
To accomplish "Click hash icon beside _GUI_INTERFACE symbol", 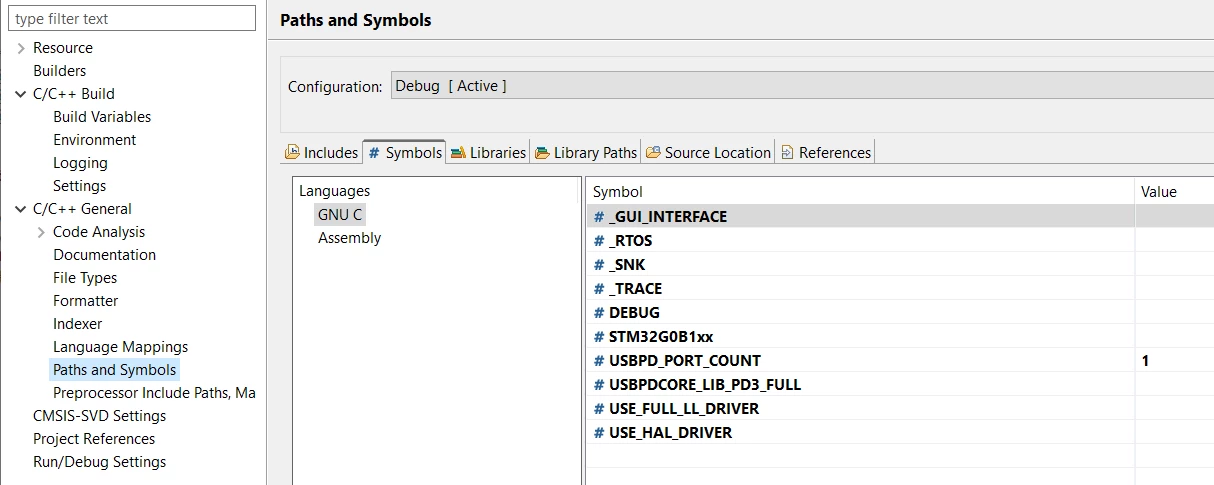I will point(599,217).
